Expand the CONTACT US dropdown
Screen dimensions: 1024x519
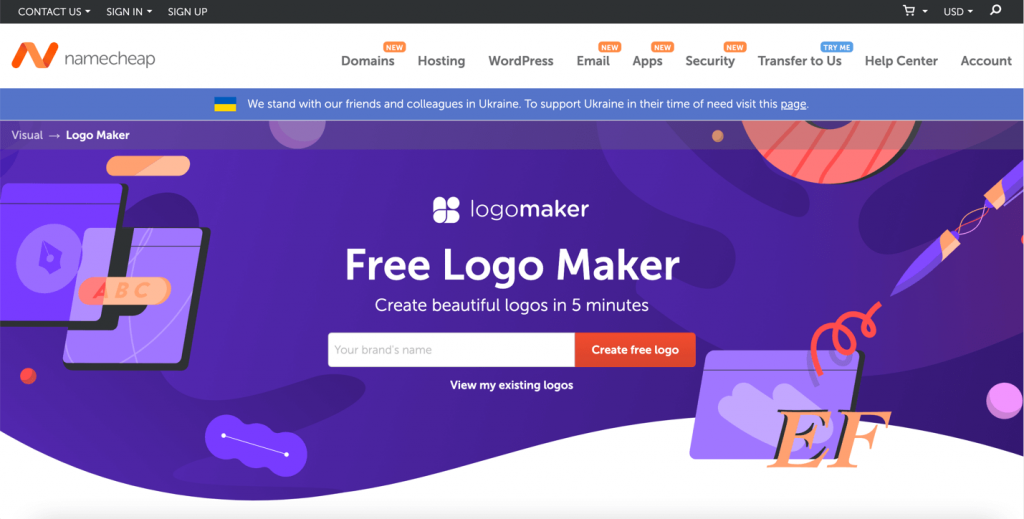(54, 12)
